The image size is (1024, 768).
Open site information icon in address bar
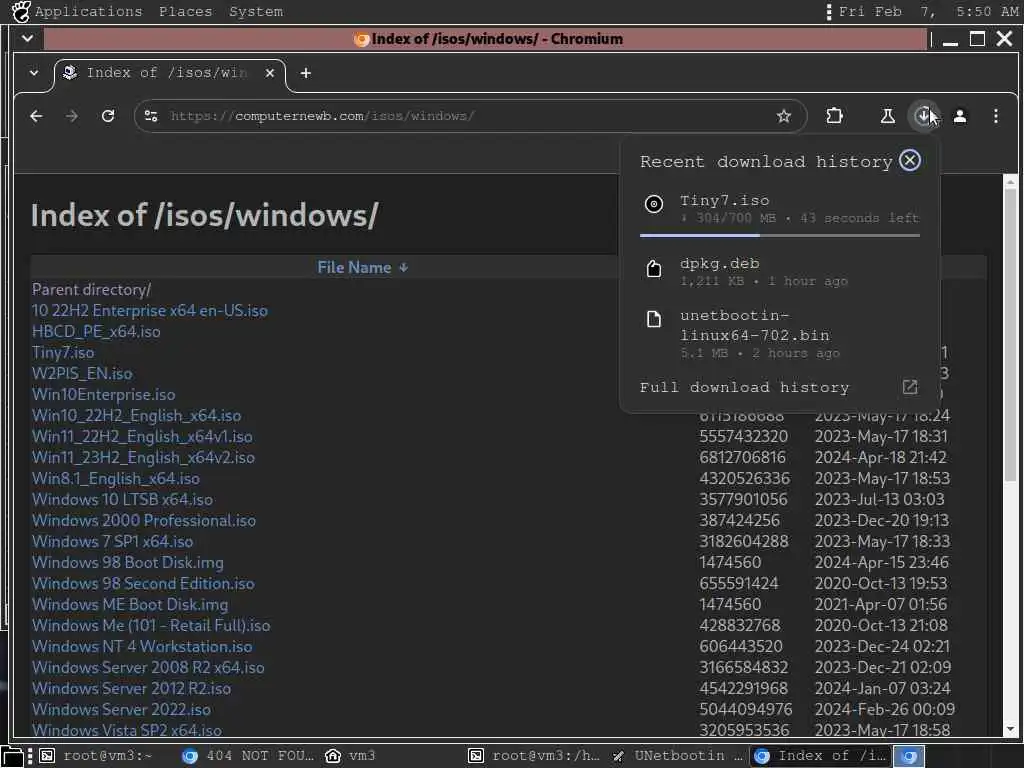pyautogui.click(x=151, y=116)
